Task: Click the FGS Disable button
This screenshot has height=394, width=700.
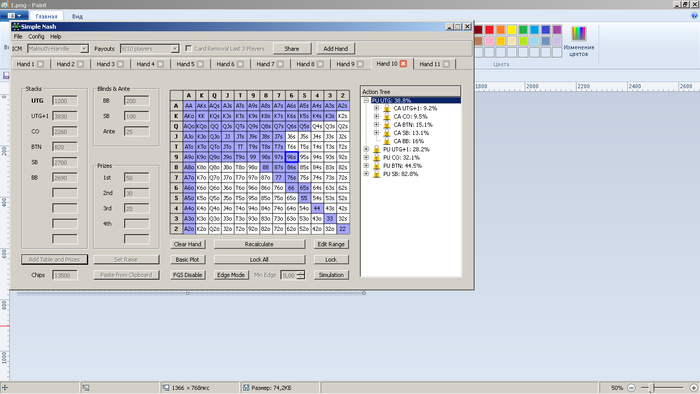Action: click(188, 275)
